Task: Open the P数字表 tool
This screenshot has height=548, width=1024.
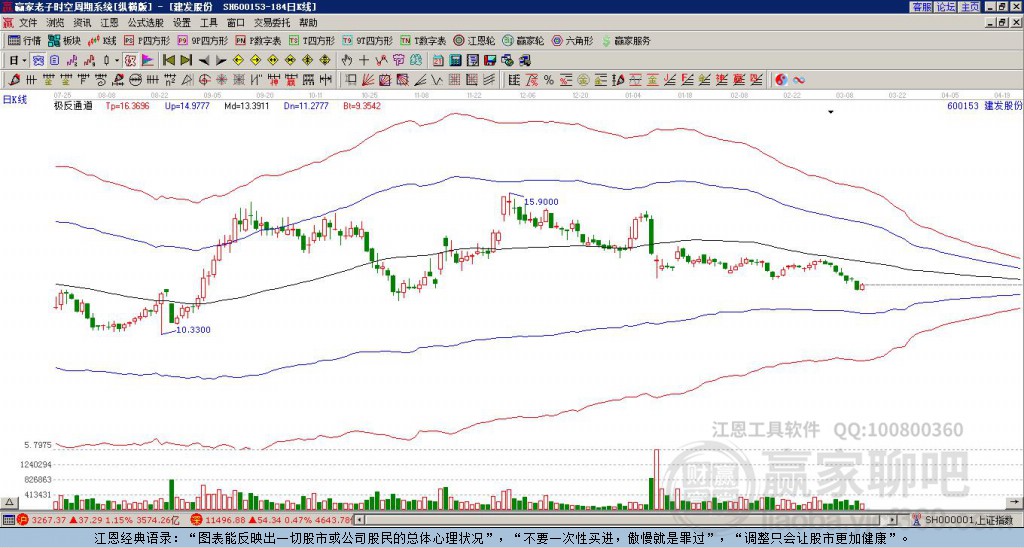Action: tap(258, 40)
